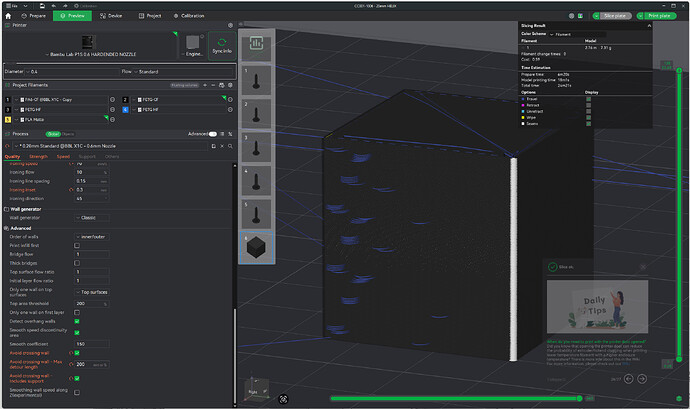Open the Strength settings tab
Image resolution: width=690 pixels, height=409 pixels.
[38, 157]
